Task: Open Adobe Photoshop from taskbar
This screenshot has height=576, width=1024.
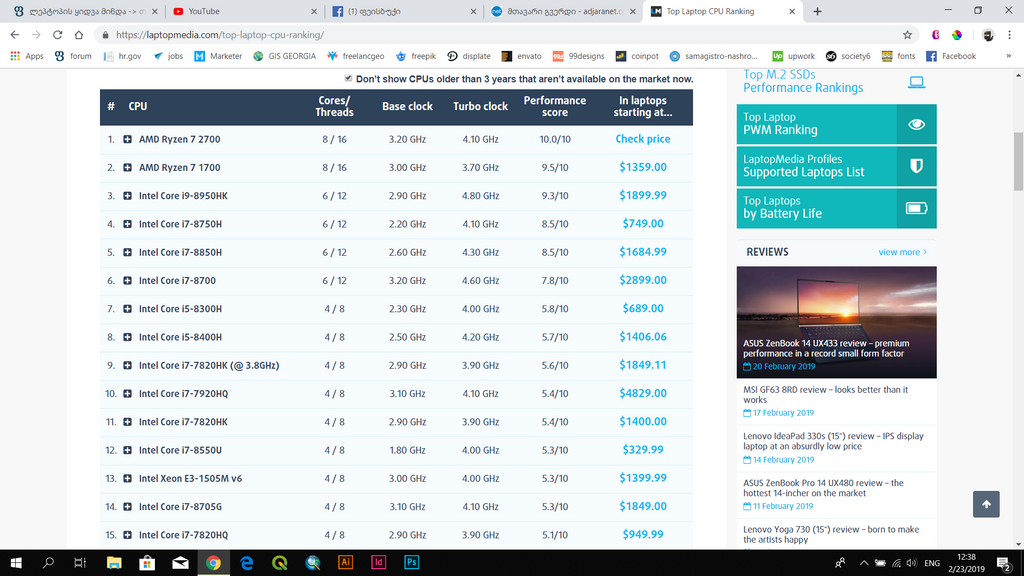Action: [411, 562]
